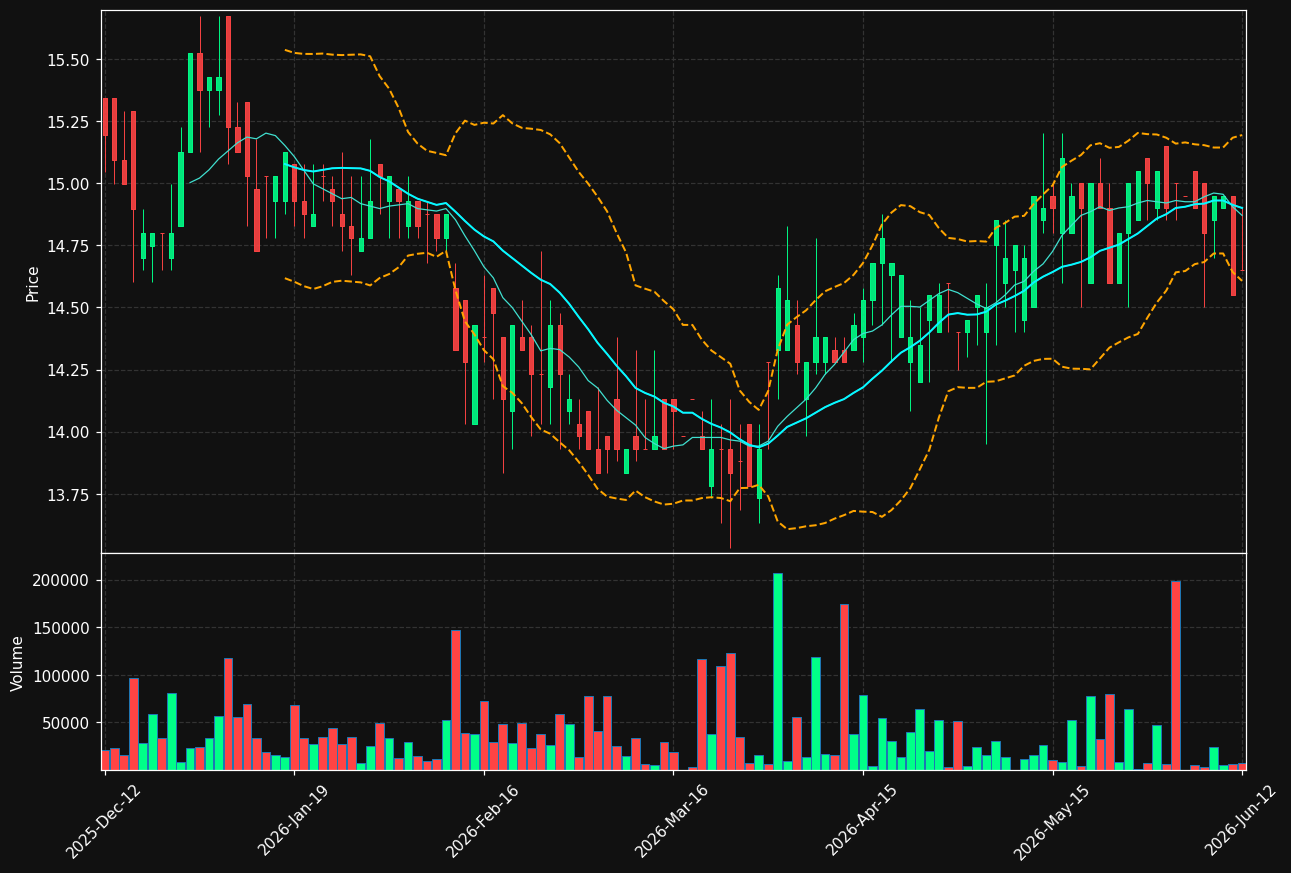Screen dimensions: 1291x873
Task: Click the red volume bar reaching 175000
Action: click(844, 687)
